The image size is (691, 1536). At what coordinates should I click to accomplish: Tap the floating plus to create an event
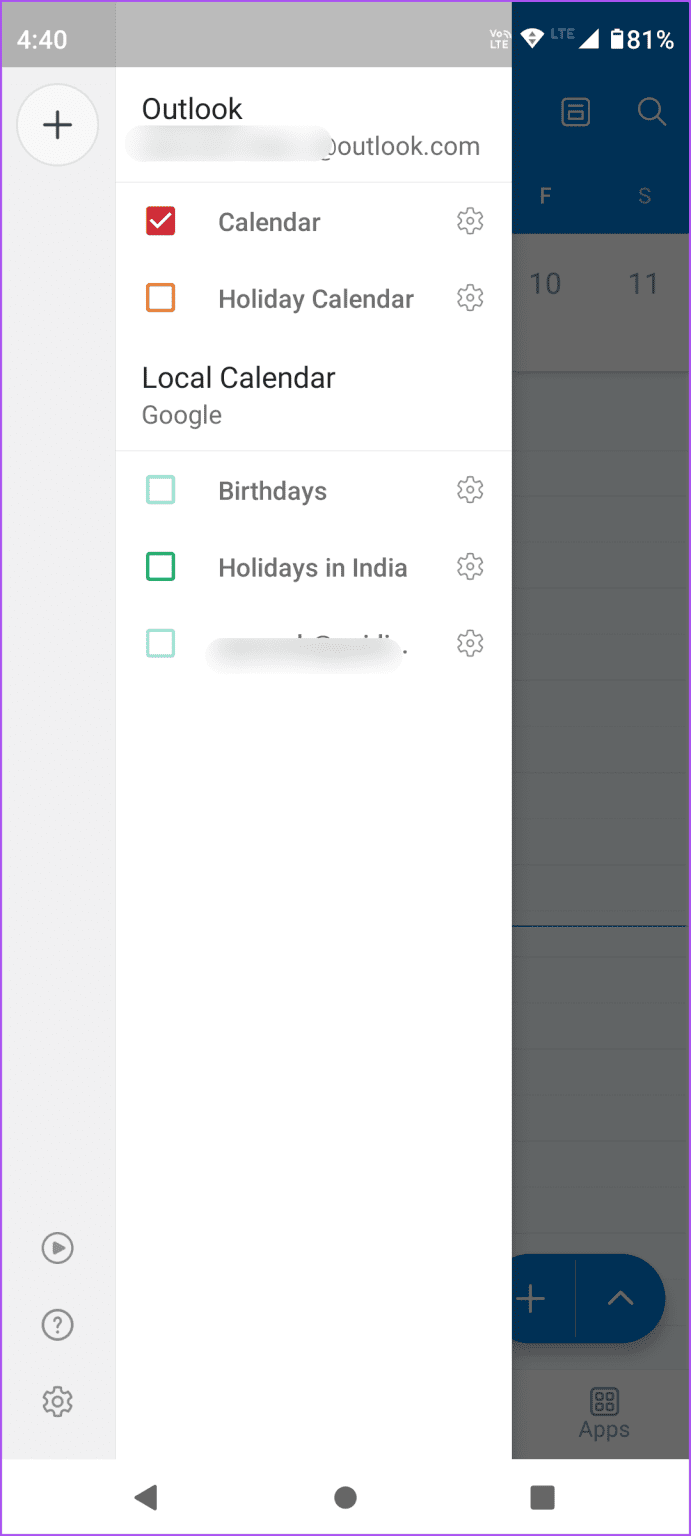[x=530, y=1298]
